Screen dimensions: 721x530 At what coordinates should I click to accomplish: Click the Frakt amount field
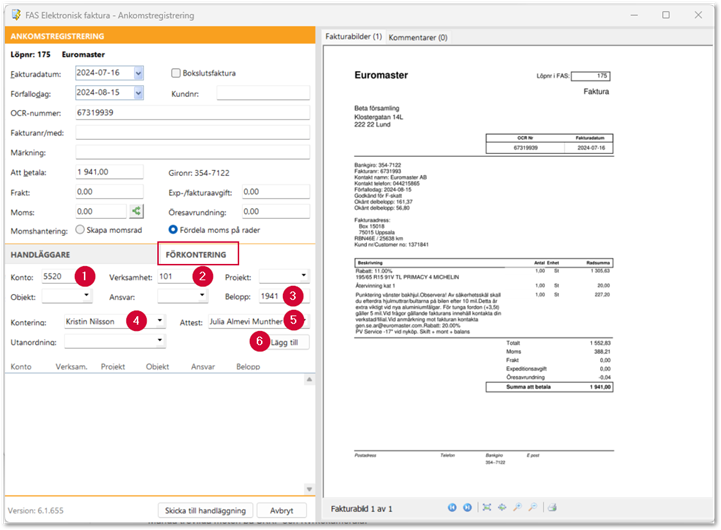(109, 192)
